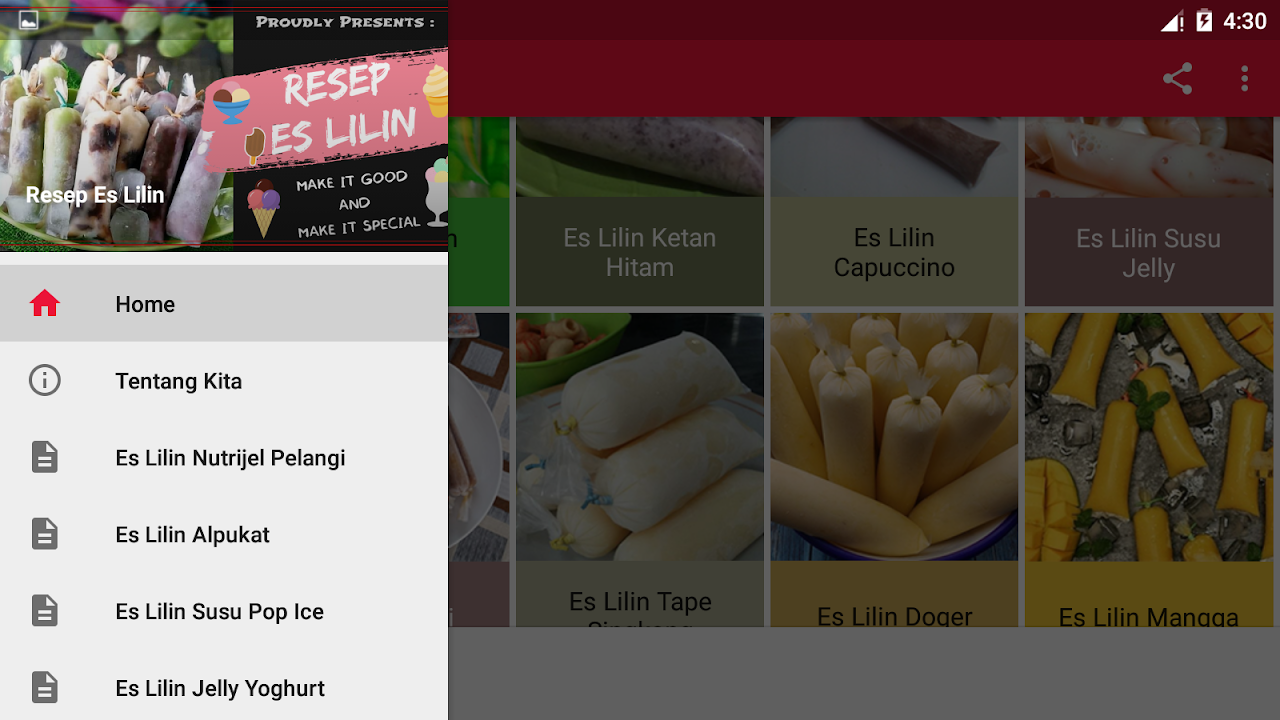Select the Es Lilin Mangga photo tile
This screenshot has width=1280, height=720.
1148,470
